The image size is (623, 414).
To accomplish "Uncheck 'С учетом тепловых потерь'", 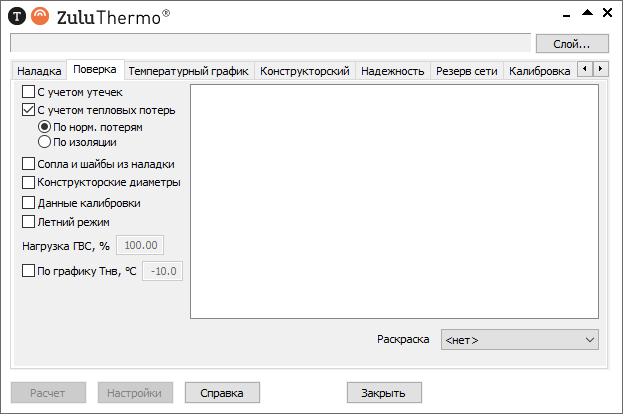I will pos(28,110).
